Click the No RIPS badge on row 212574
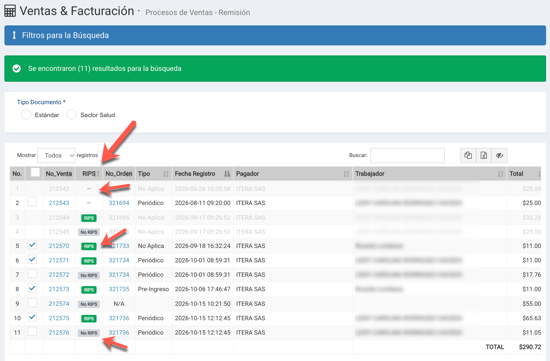 click(x=89, y=304)
